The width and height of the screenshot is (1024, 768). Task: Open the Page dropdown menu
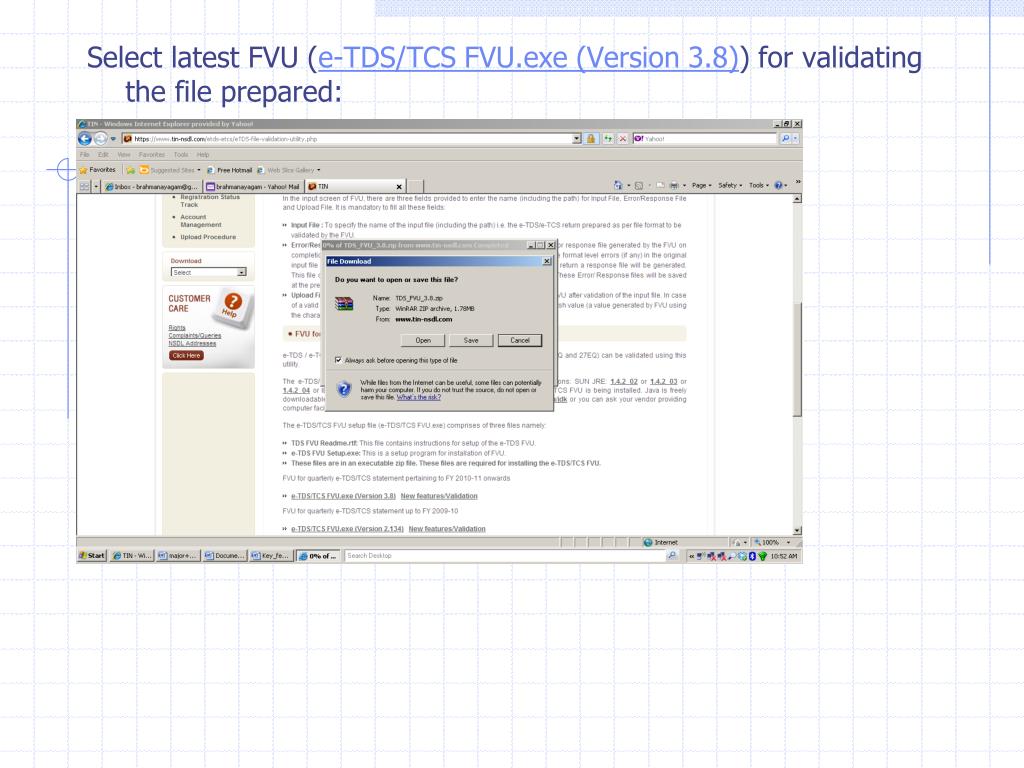[701, 185]
